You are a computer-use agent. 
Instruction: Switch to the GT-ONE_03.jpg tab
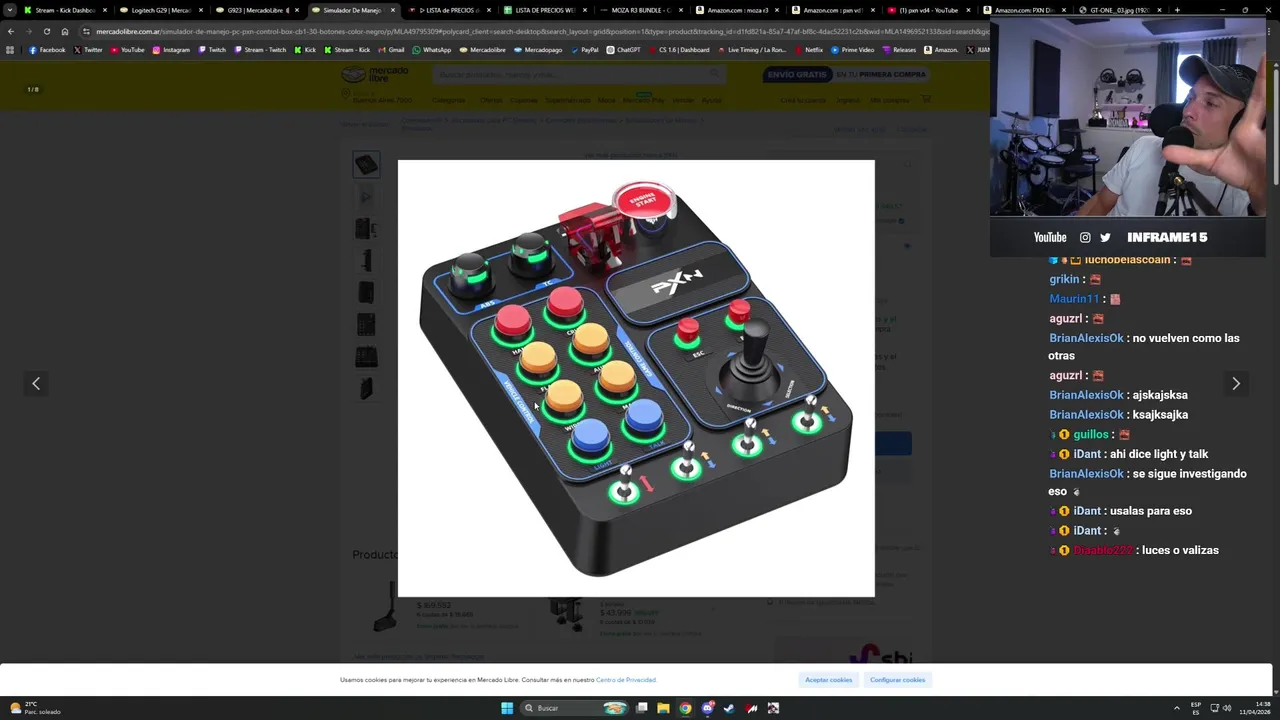1118,10
